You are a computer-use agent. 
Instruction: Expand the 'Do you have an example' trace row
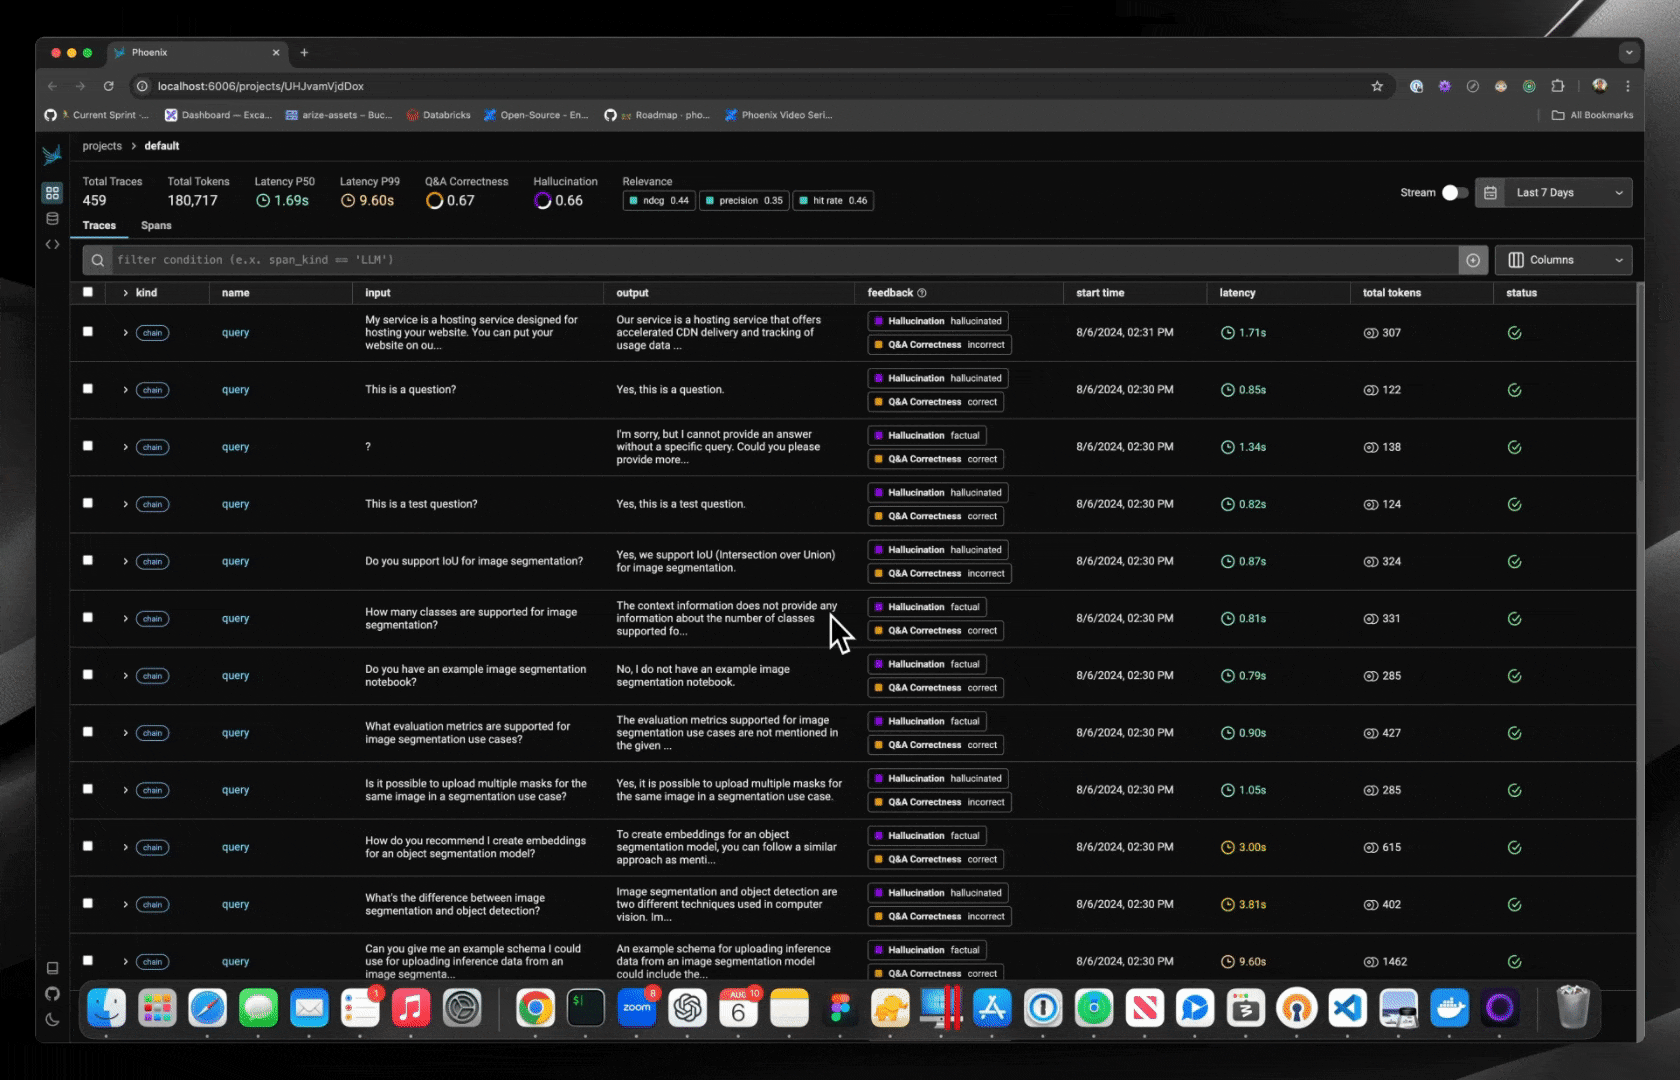tap(125, 676)
